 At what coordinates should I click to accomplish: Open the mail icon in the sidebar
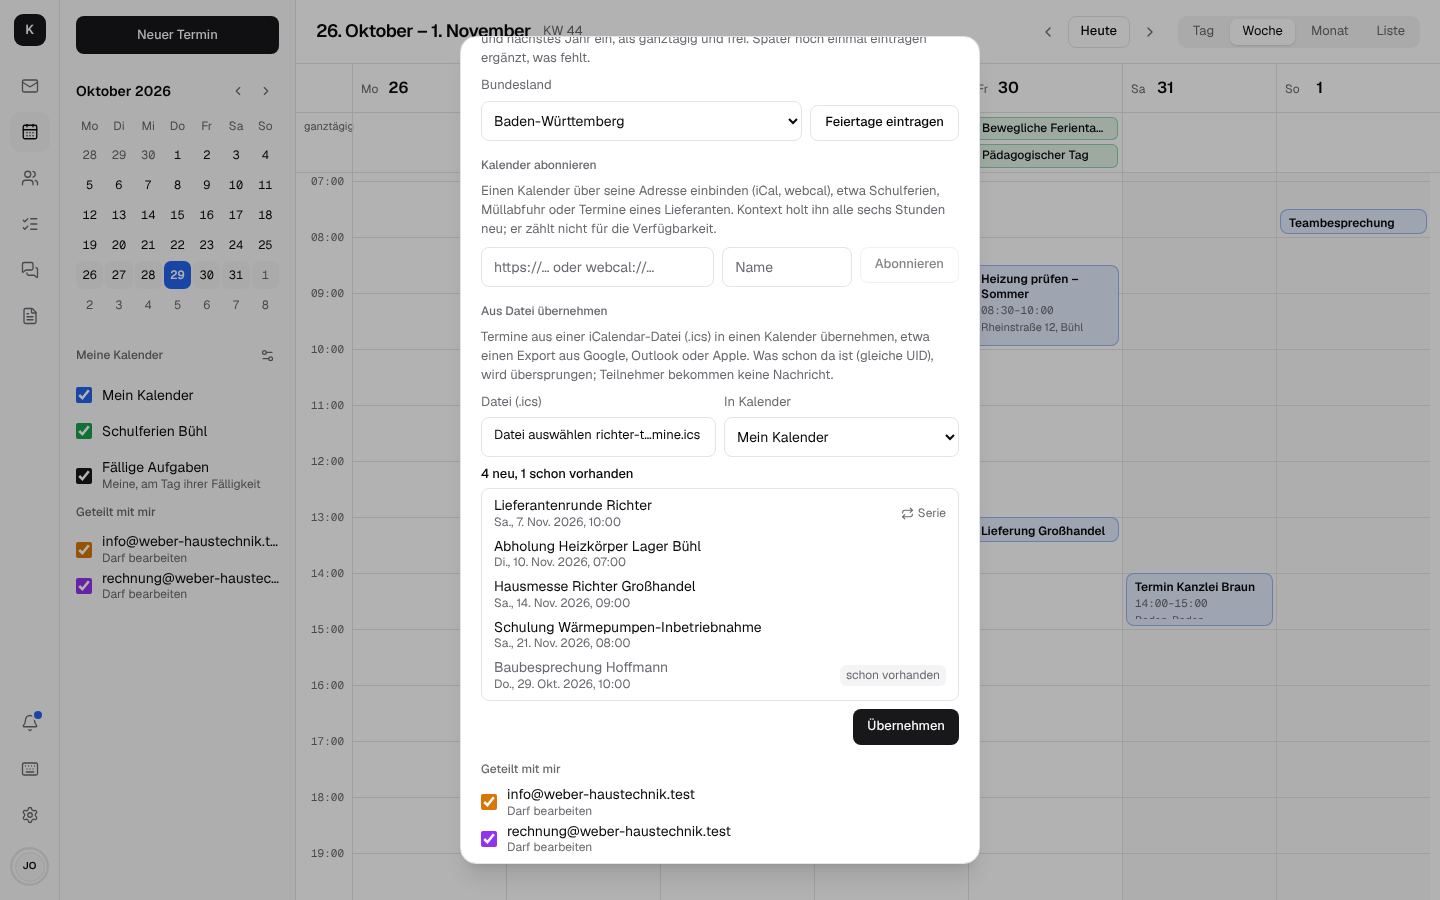[x=30, y=86]
